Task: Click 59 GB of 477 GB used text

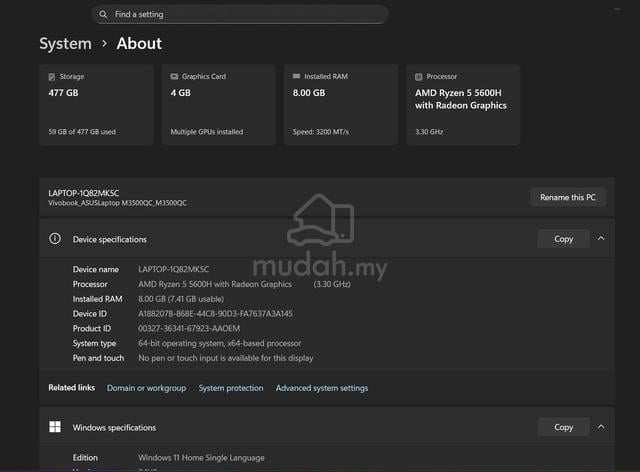Action: 82,132
